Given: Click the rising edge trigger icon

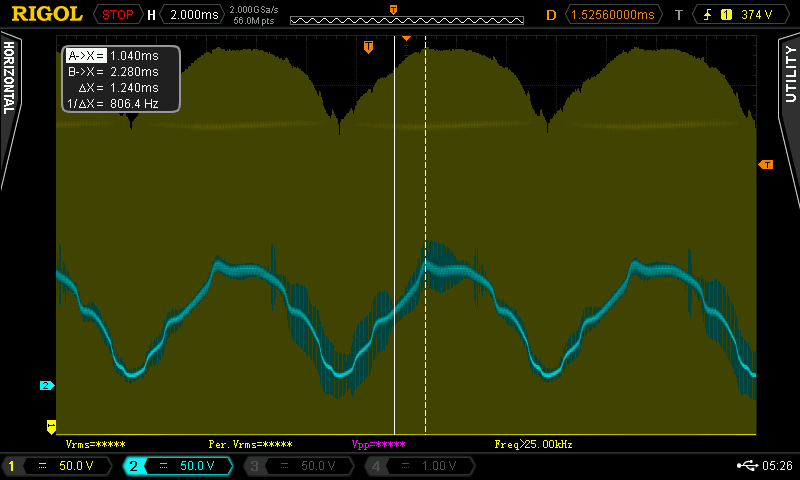Looking at the screenshot, I should click(708, 15).
